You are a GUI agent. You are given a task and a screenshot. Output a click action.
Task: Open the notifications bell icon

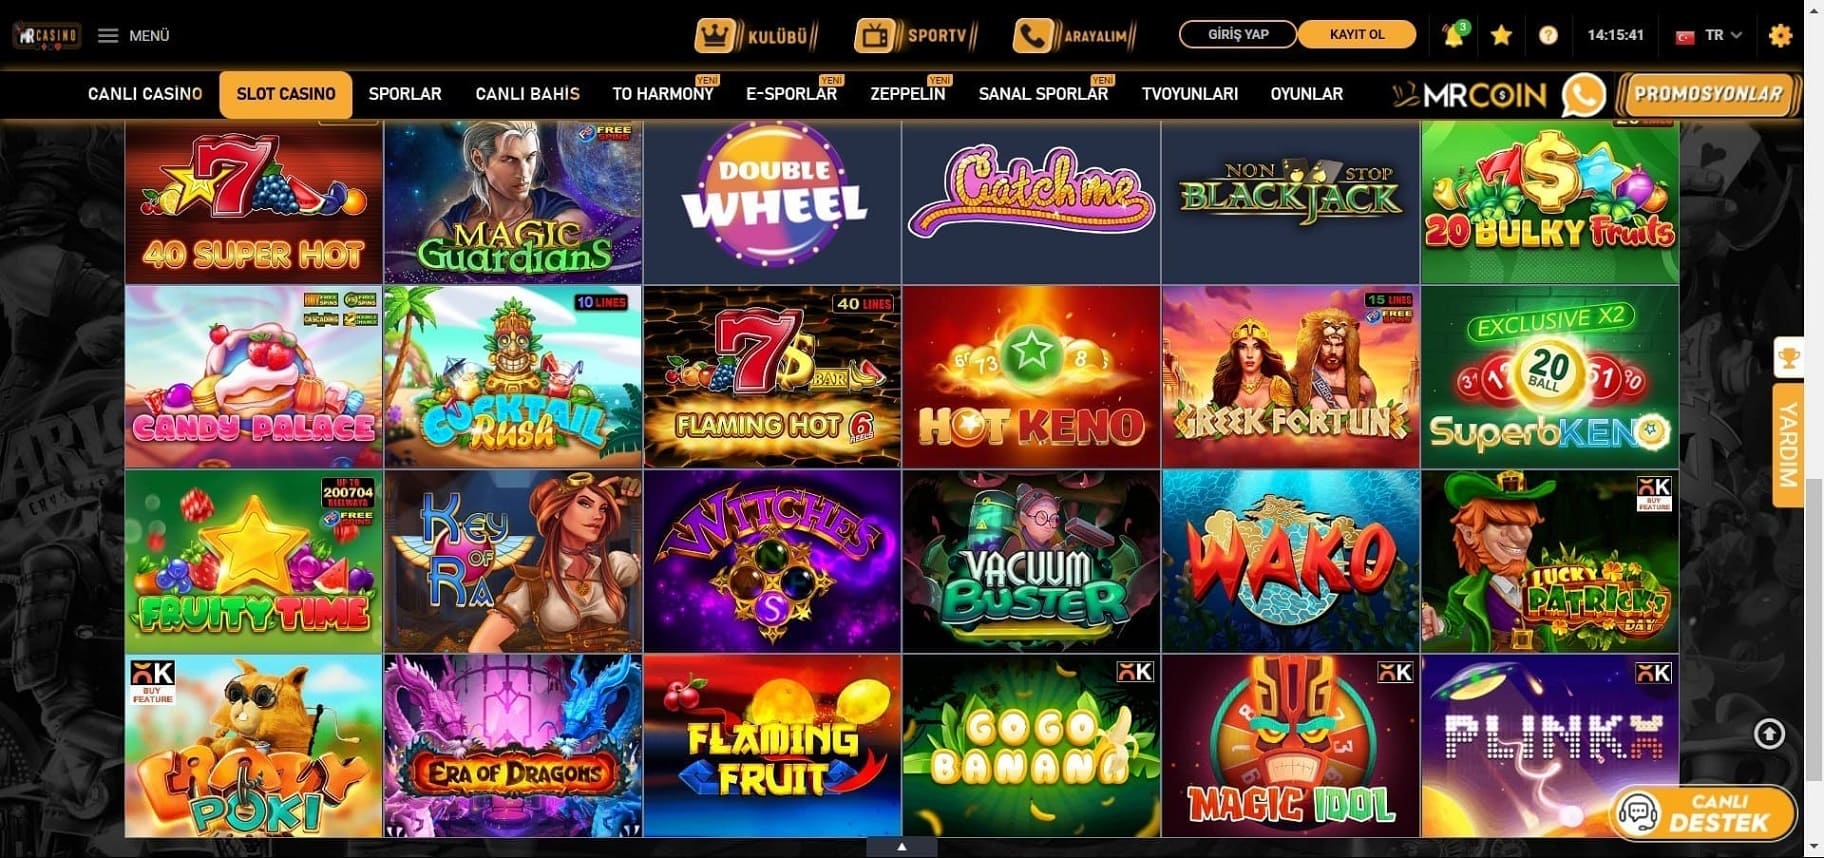(x=1453, y=35)
